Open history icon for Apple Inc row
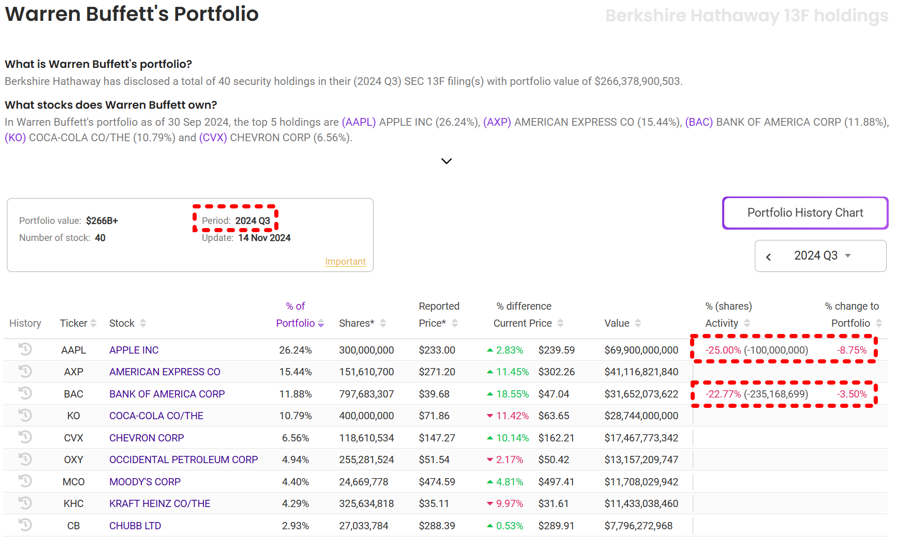Image resolution: width=897 pixels, height=539 pixels. pyautogui.click(x=25, y=350)
